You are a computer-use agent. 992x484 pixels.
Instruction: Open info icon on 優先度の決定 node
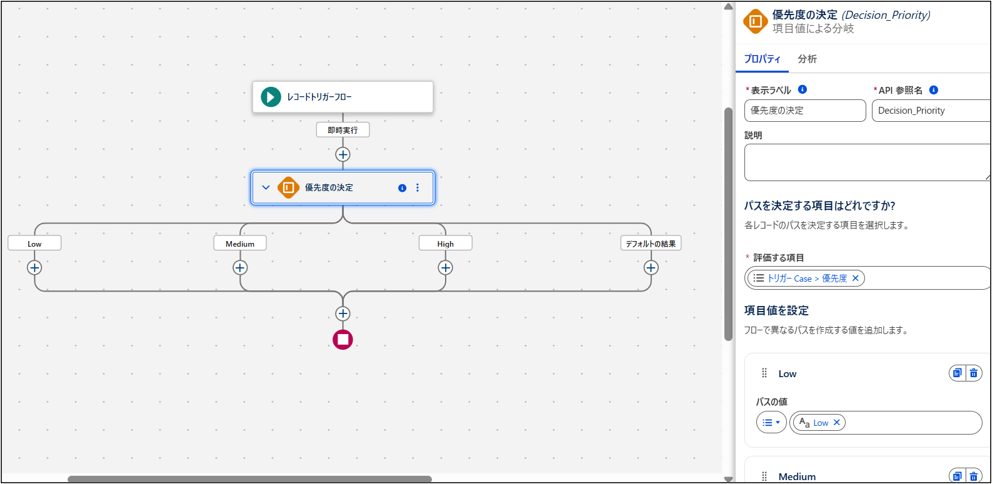402,188
